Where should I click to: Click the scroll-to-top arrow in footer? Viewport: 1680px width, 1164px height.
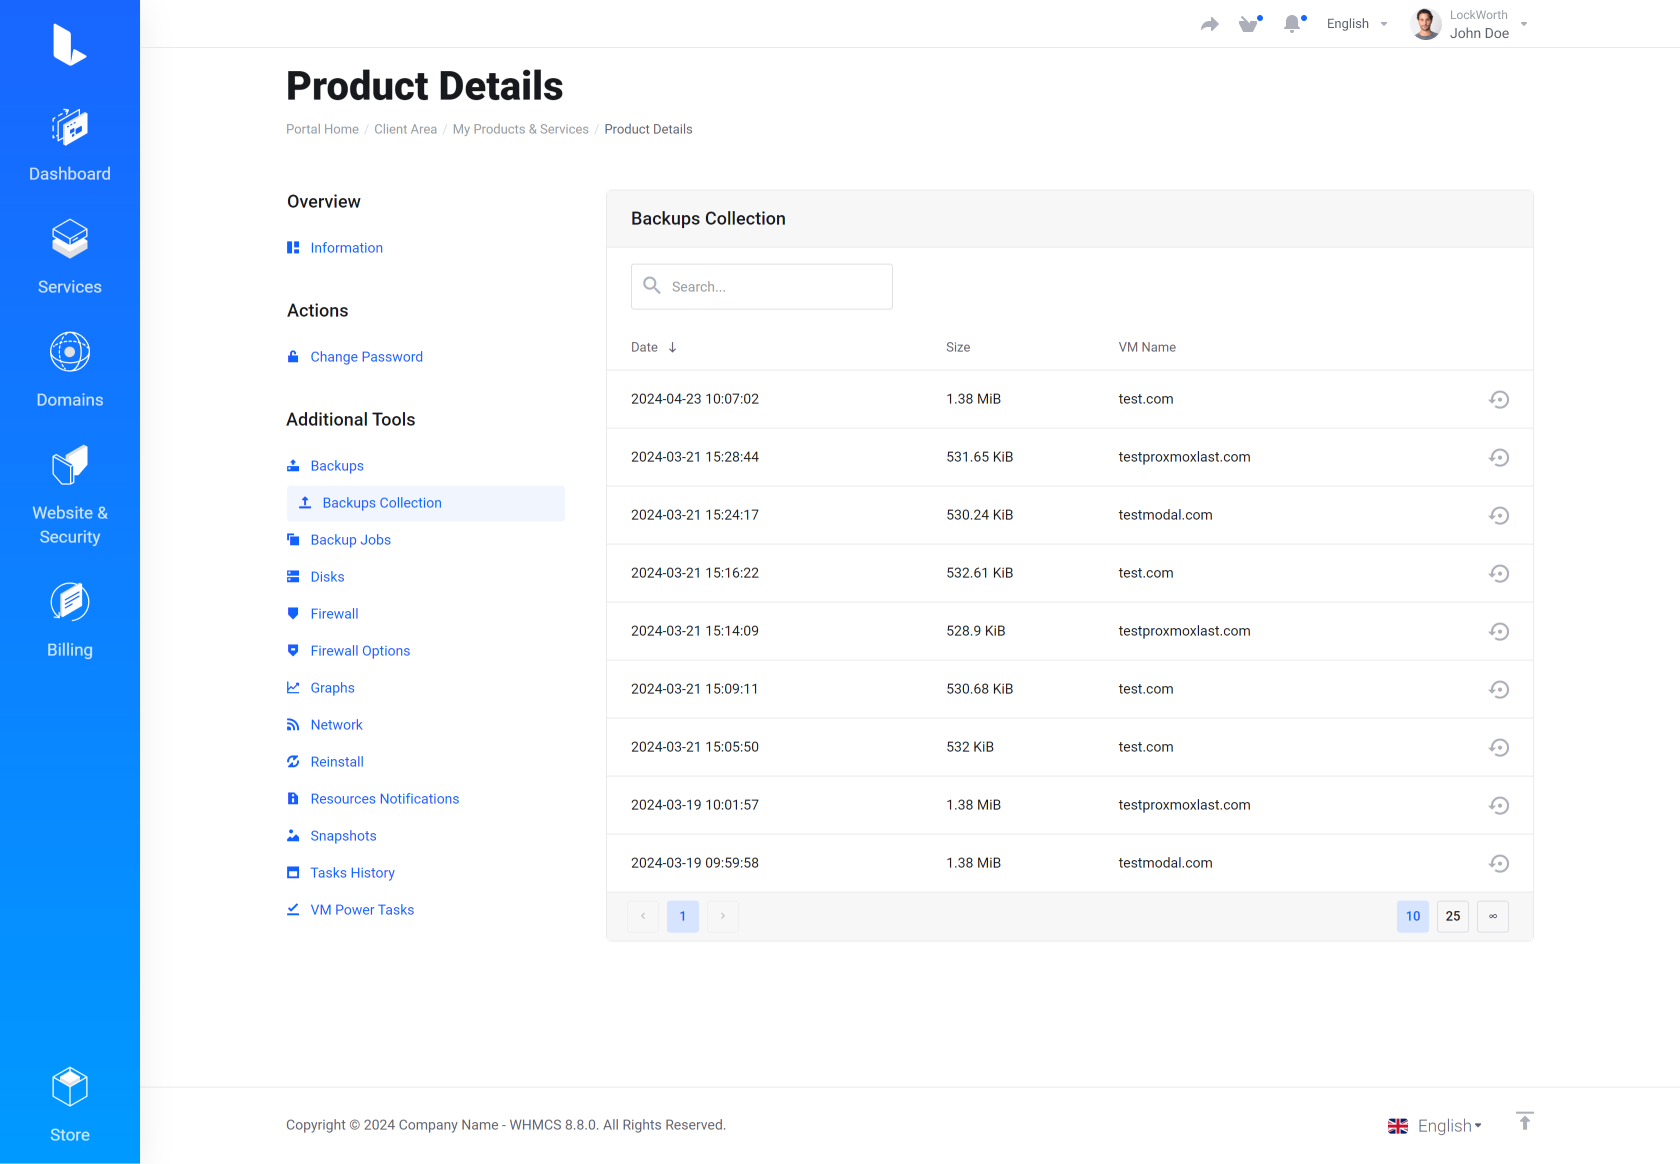tap(1524, 1121)
